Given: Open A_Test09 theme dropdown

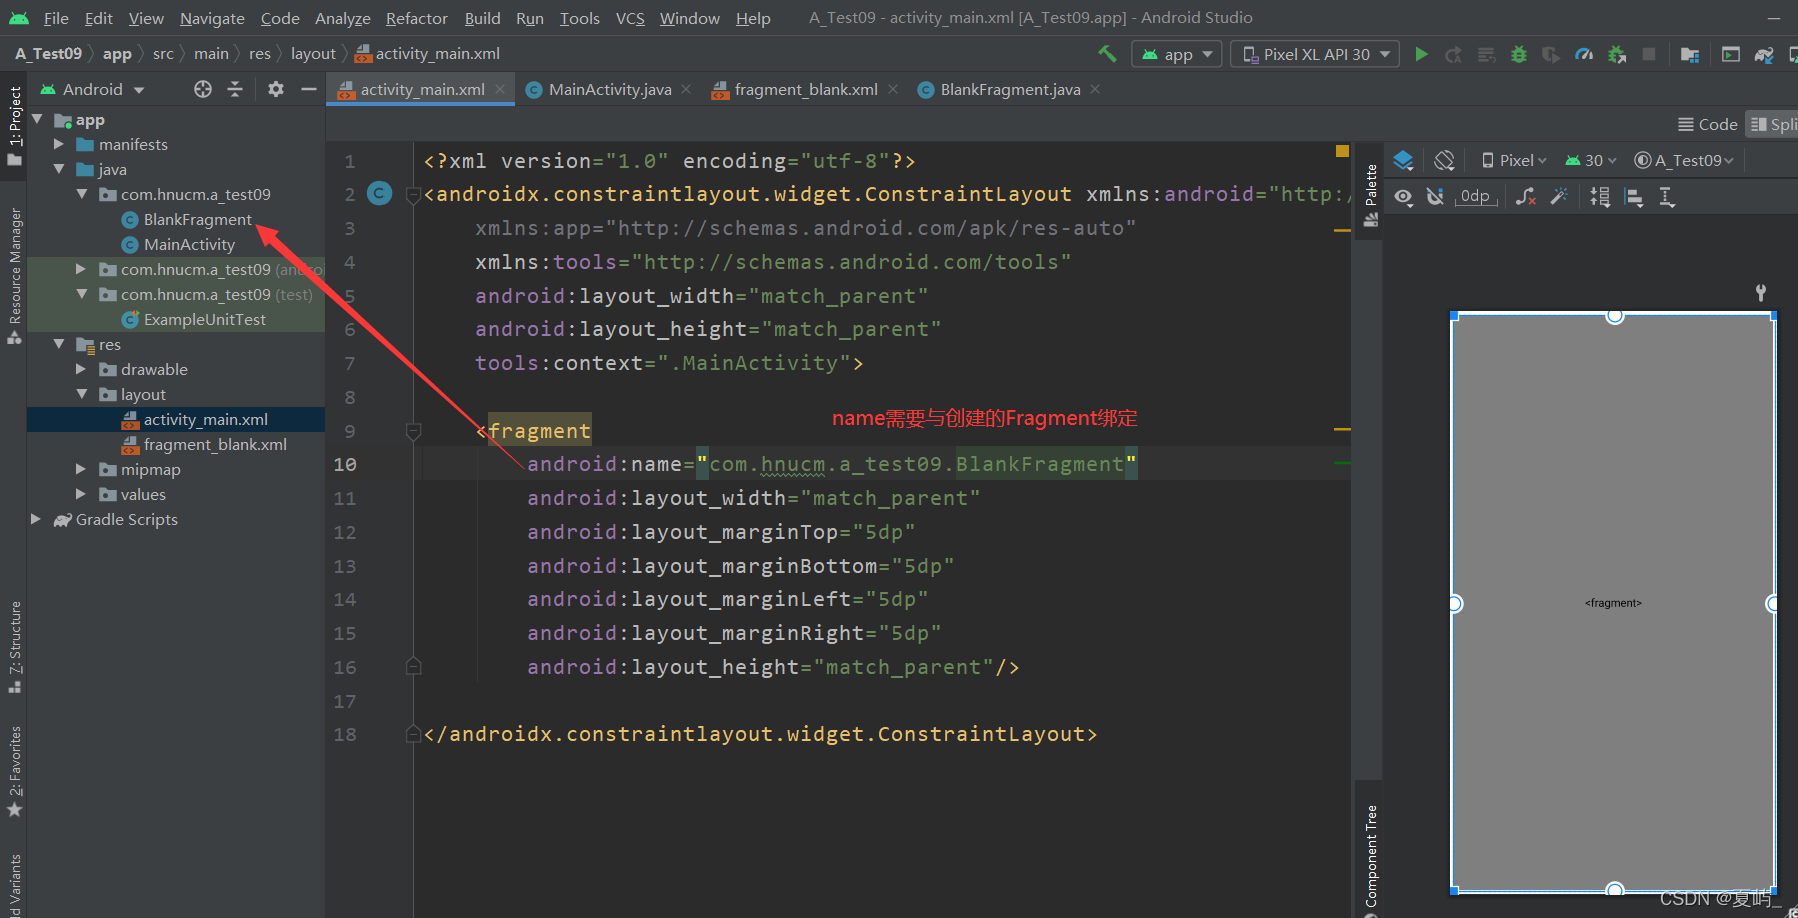Looking at the screenshot, I should point(1684,160).
